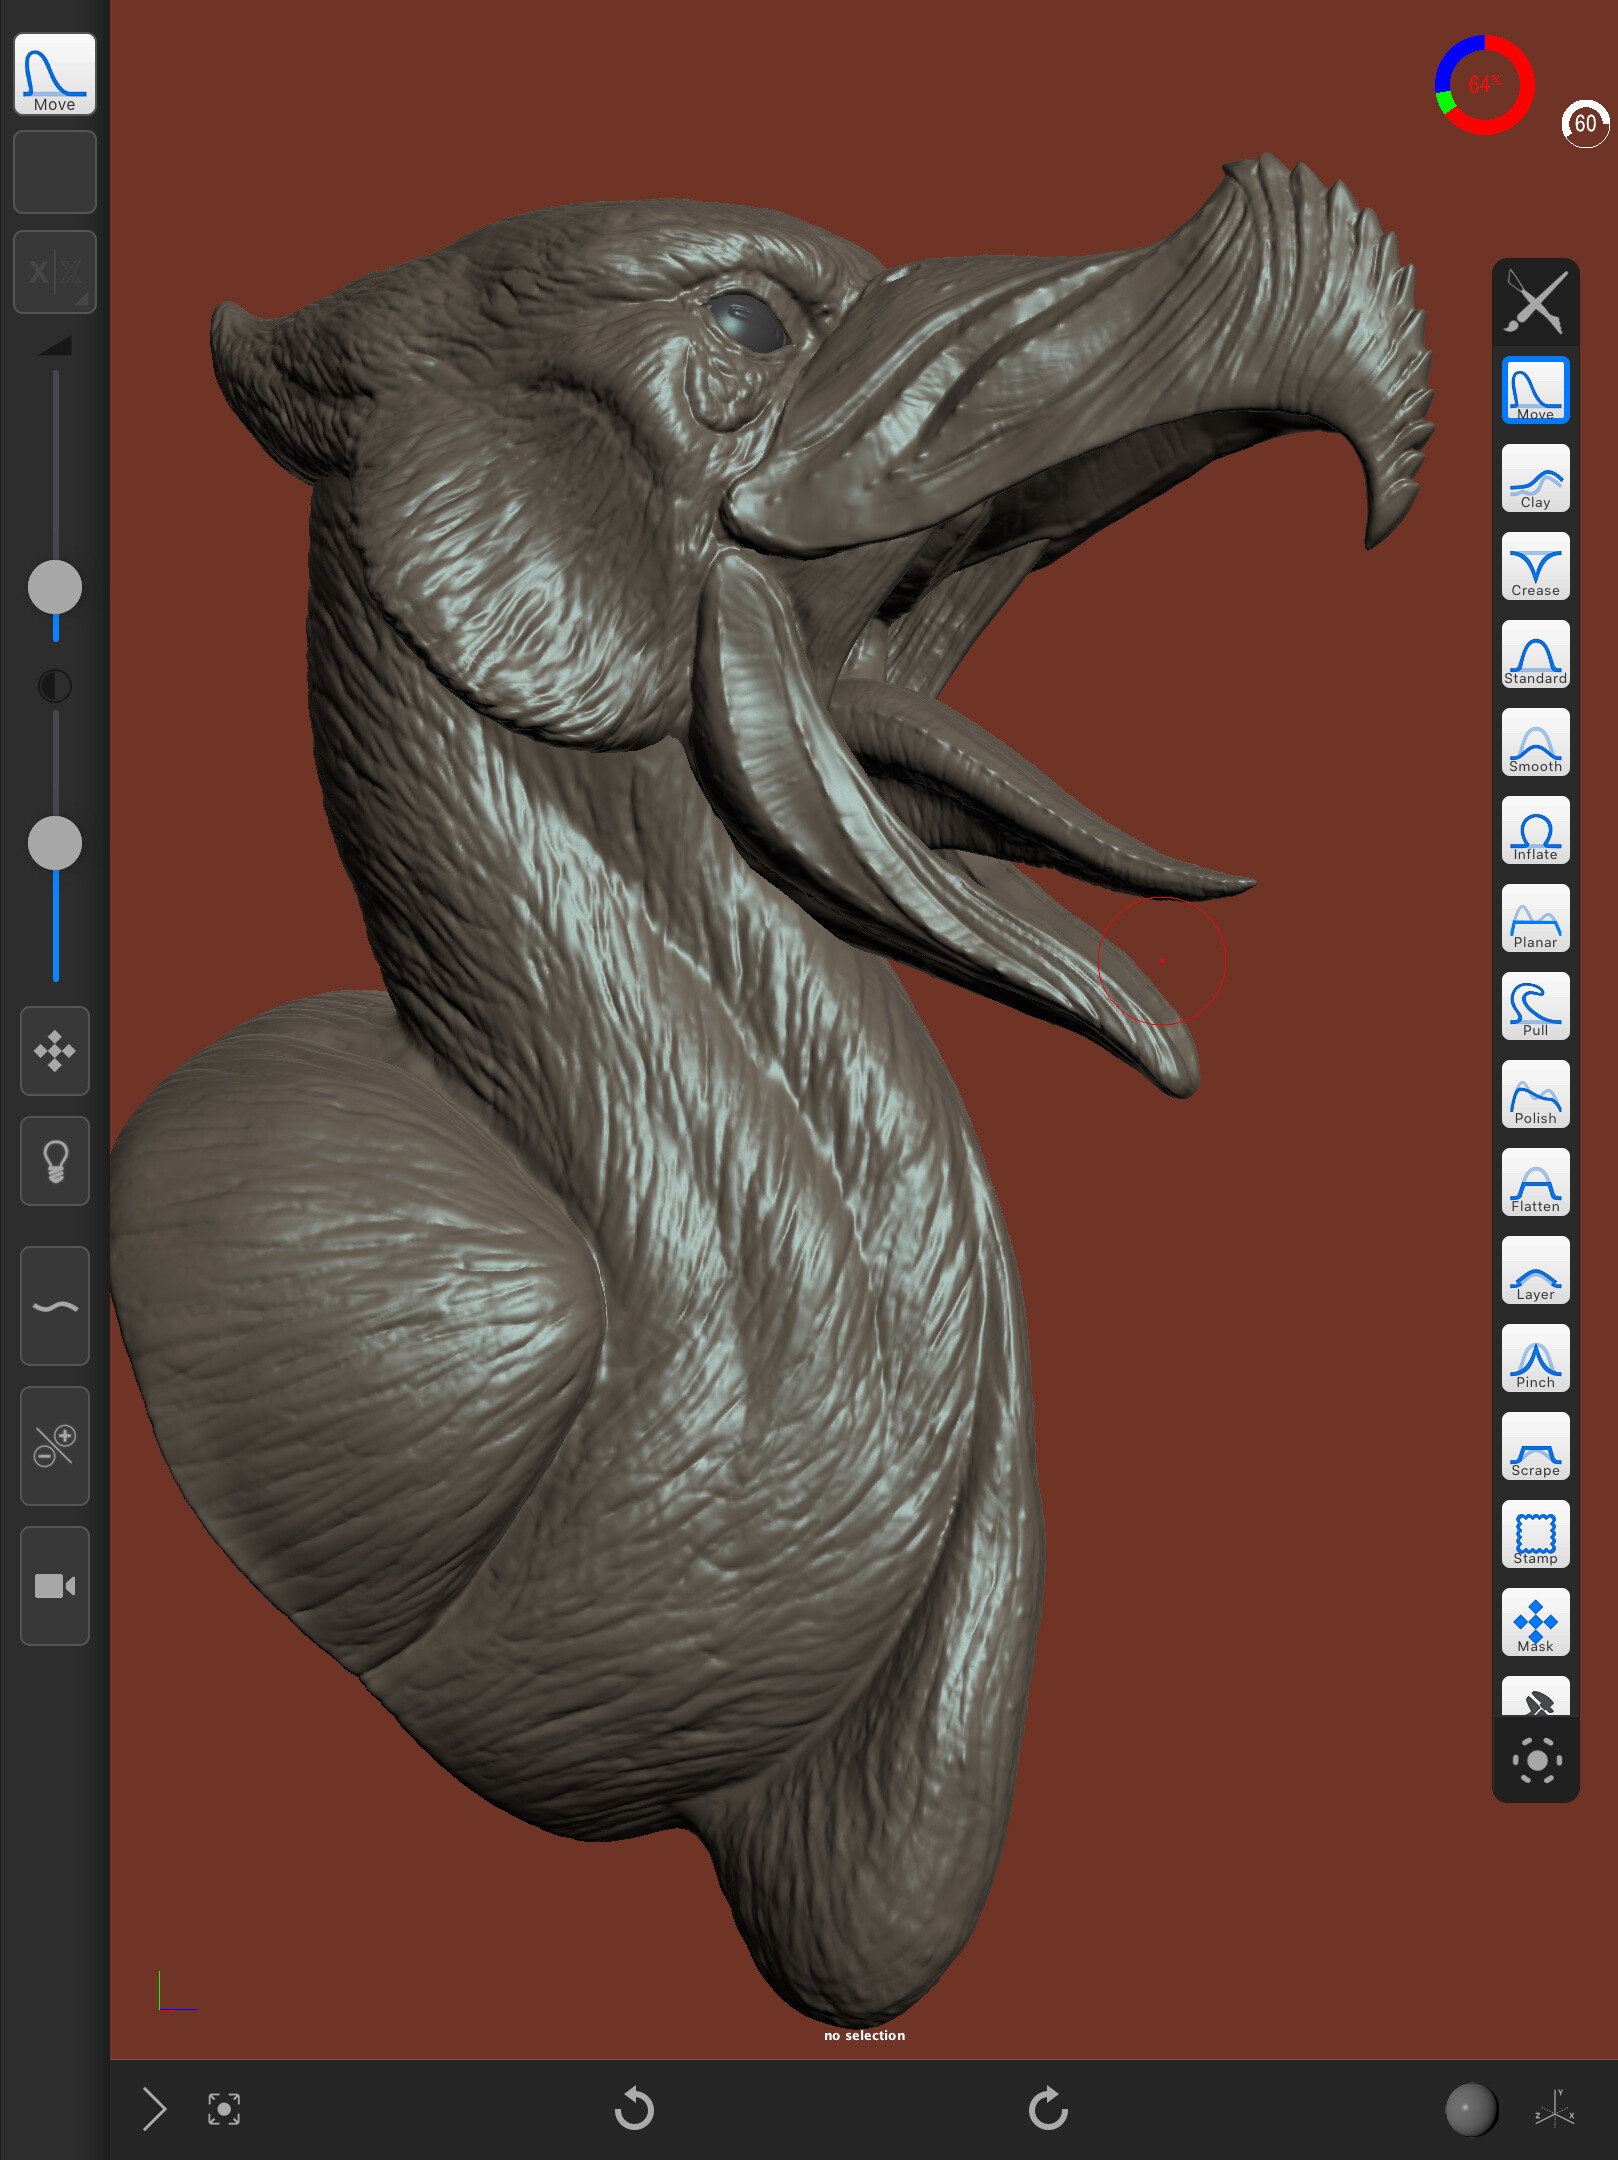Screen dimensions: 1618x2160
Task: Toggle brush invert add/subtract button
Action: 55,1445
